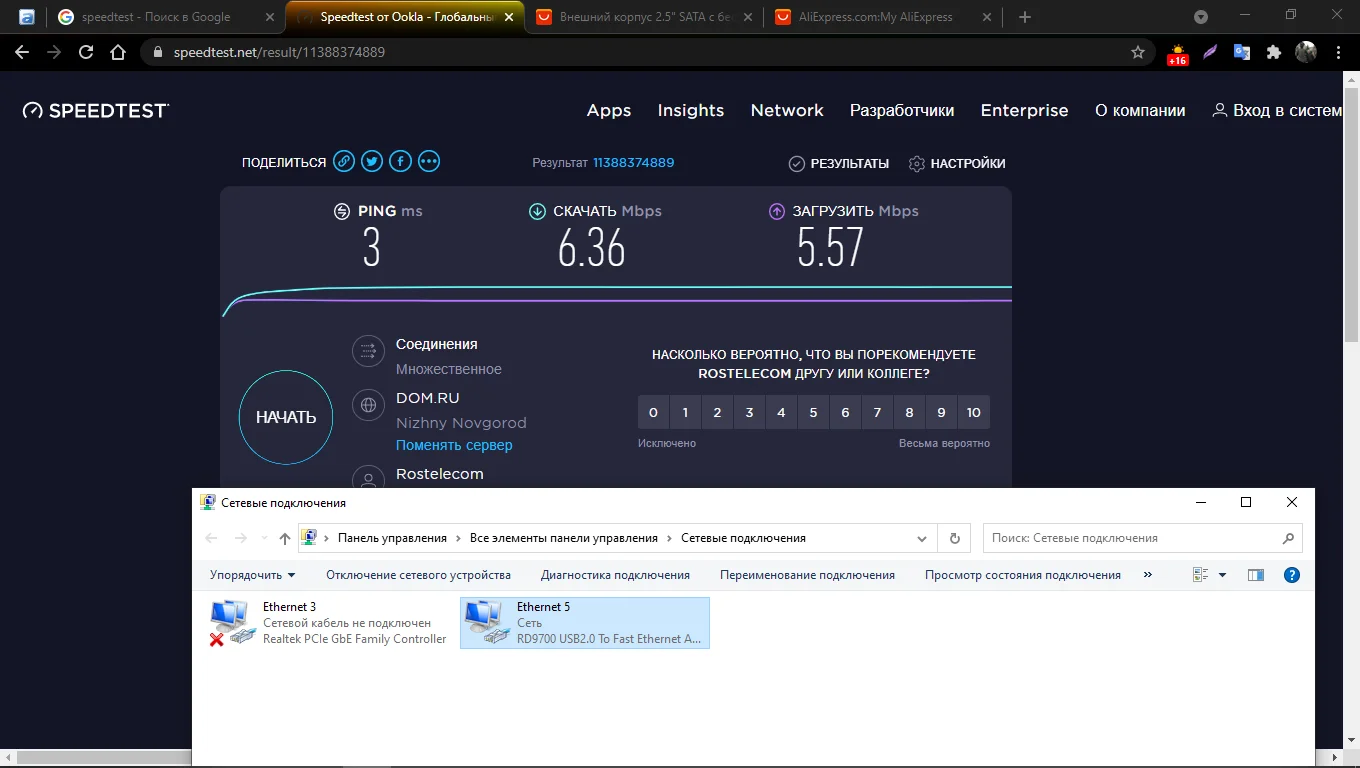
Task: Open the Network menu item
Action: (x=787, y=110)
